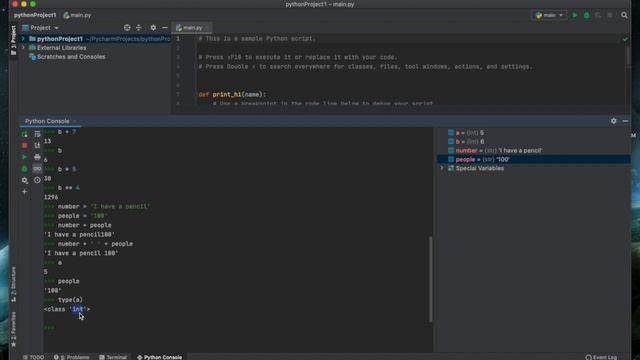The height and width of the screenshot is (360, 640).
Task: Click the 'I have a pencil 100' output
Action: click(81, 253)
